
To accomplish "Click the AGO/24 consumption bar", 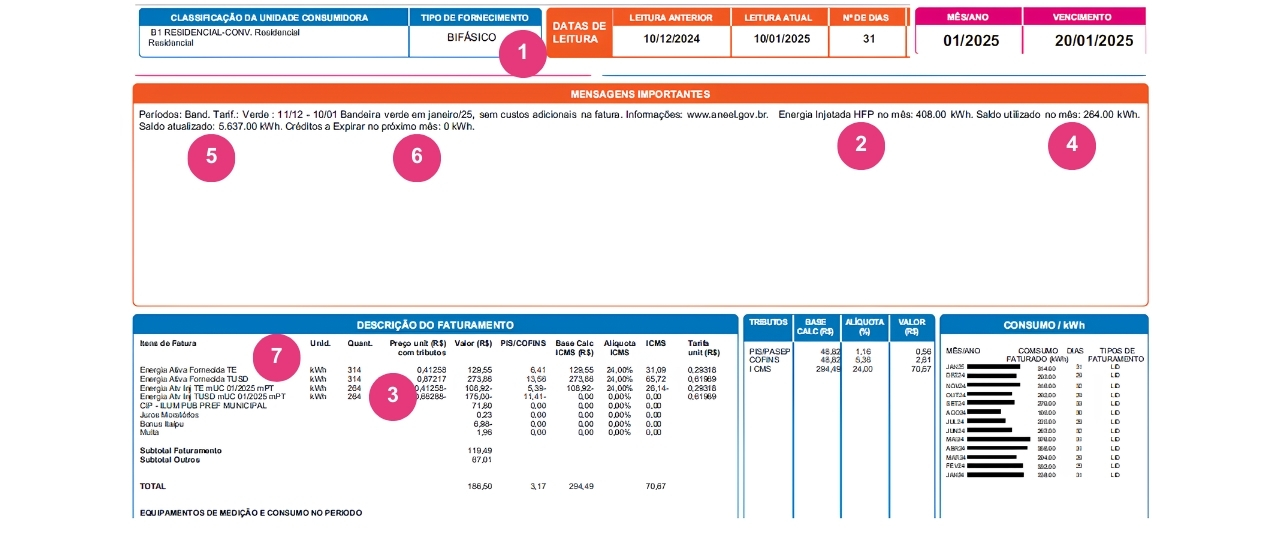I will 984,412.
